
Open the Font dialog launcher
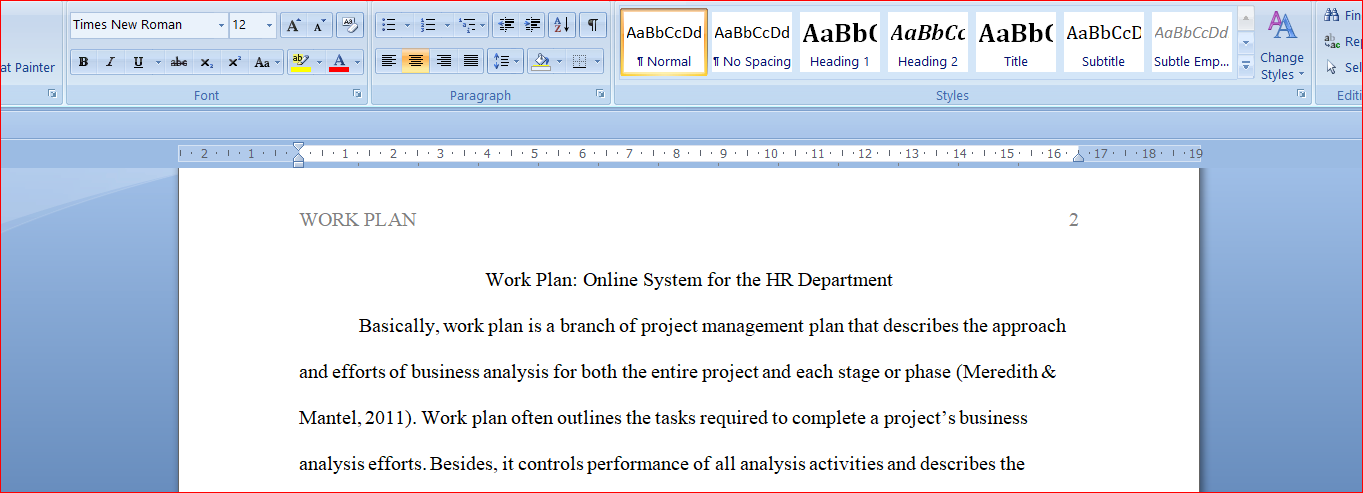click(x=357, y=94)
